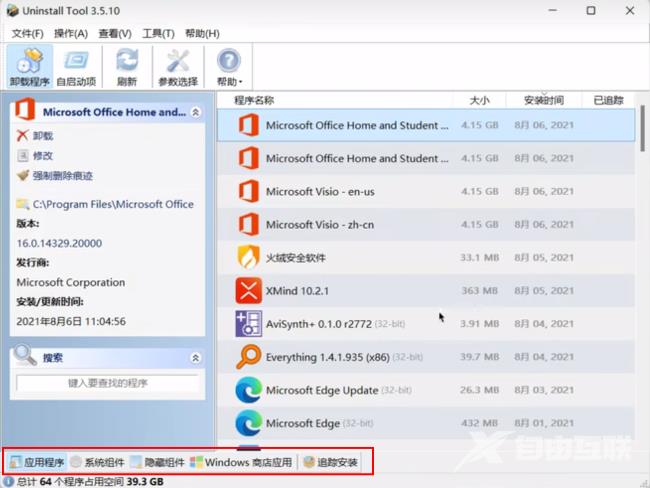Open the C:\Program Files\Microsoft Office folder link

(105, 204)
